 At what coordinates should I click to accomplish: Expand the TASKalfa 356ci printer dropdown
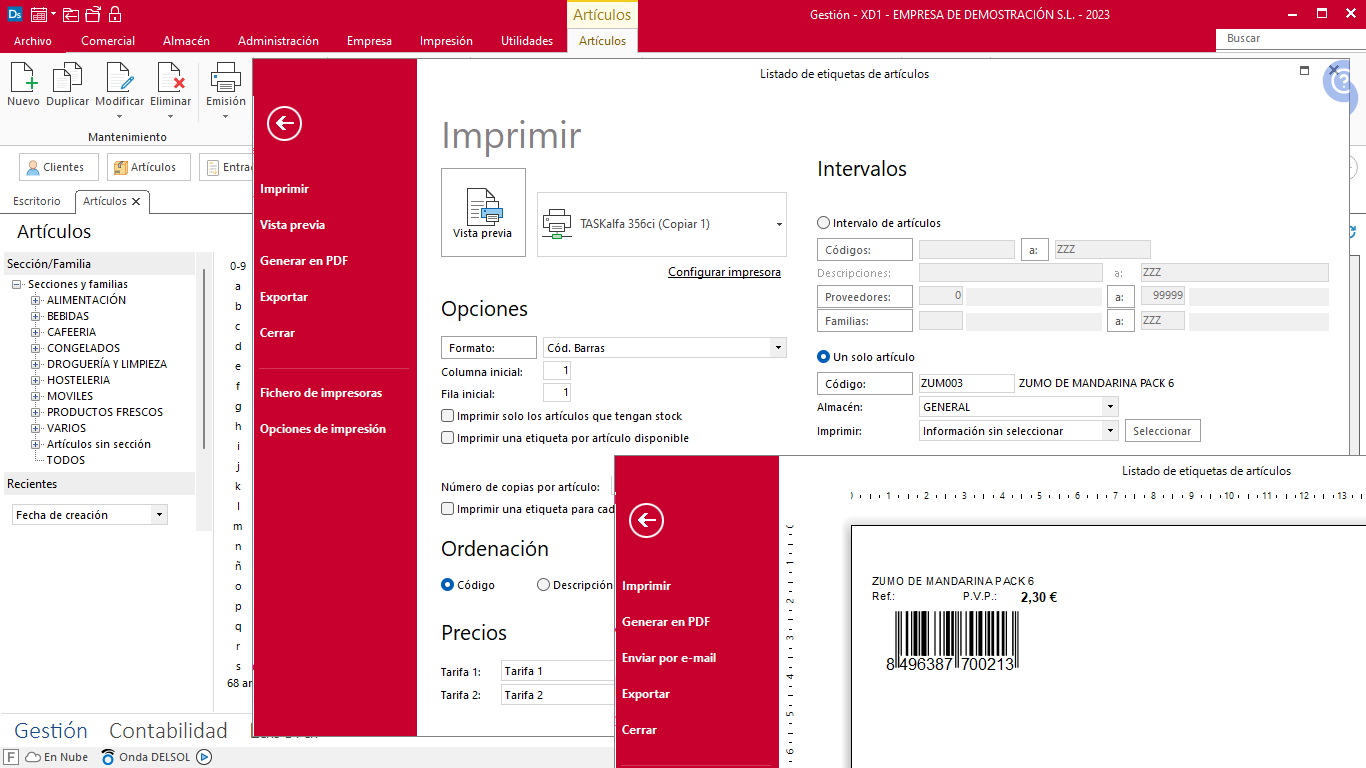(x=778, y=225)
